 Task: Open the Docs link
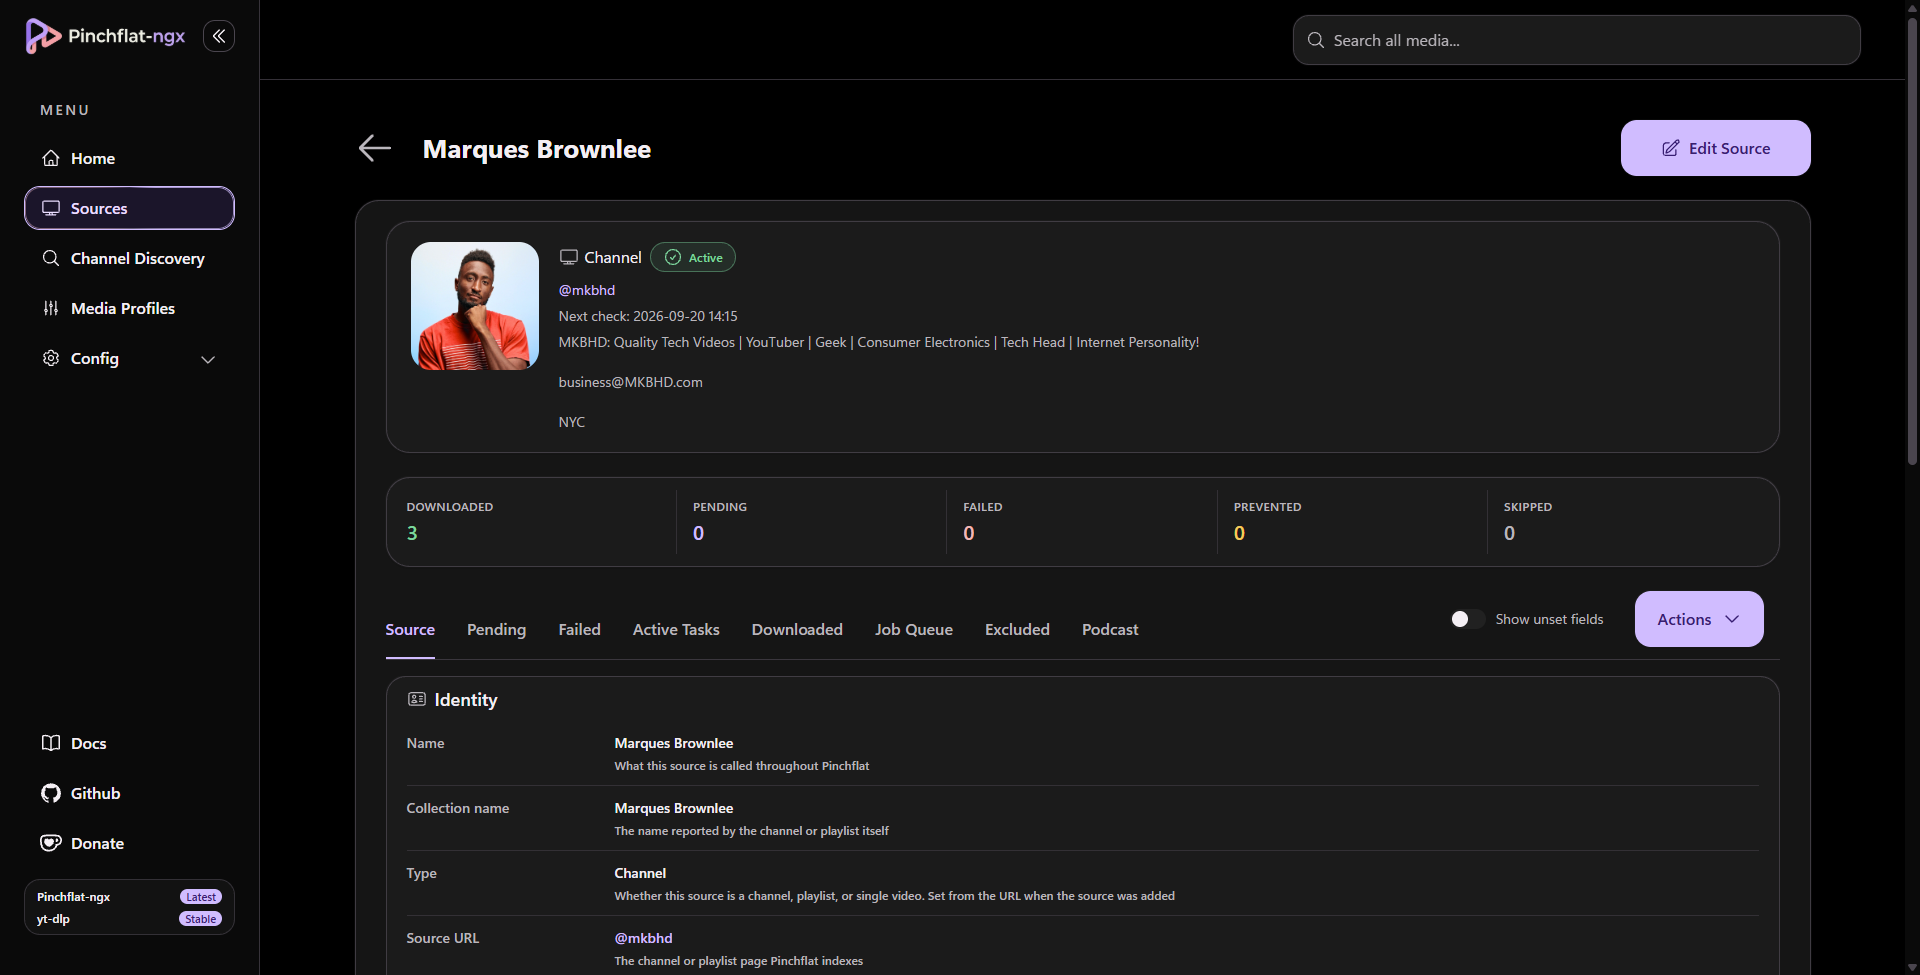coord(75,743)
